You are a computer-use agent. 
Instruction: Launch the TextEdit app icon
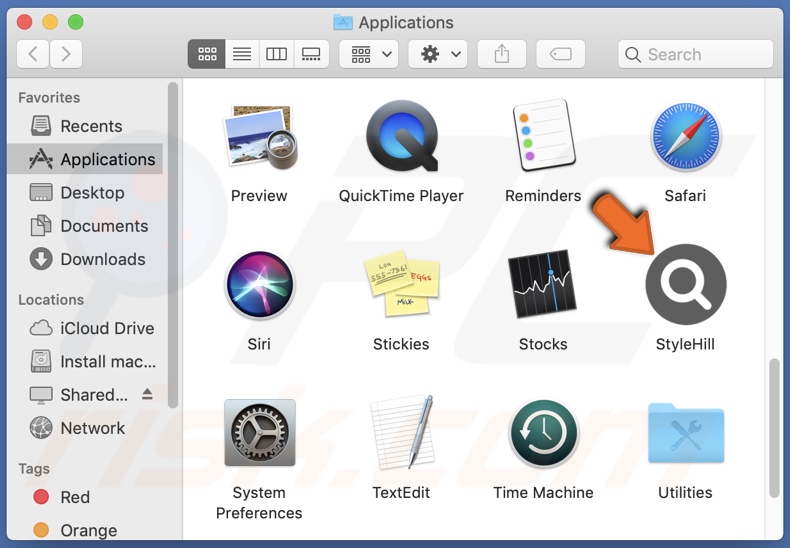[x=402, y=432]
